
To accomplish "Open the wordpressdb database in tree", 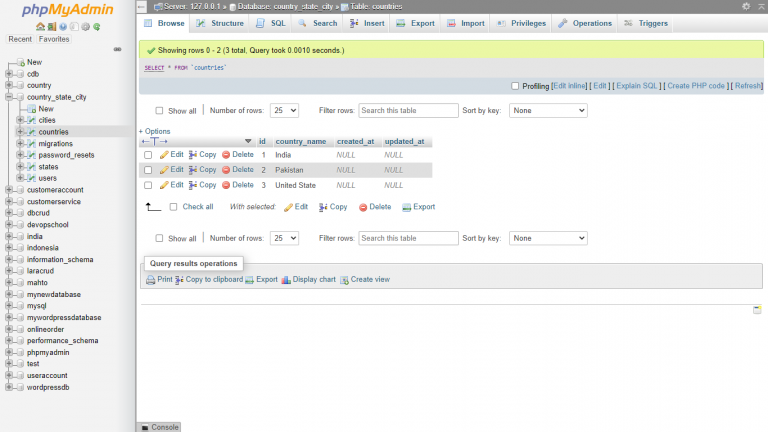I will tap(48, 387).
